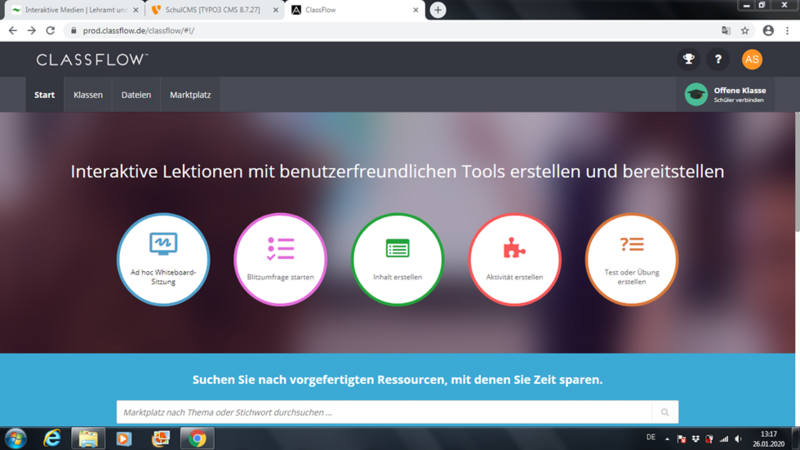Click the marketplace search magnifier button
Screen dimensions: 800x450
click(665, 412)
